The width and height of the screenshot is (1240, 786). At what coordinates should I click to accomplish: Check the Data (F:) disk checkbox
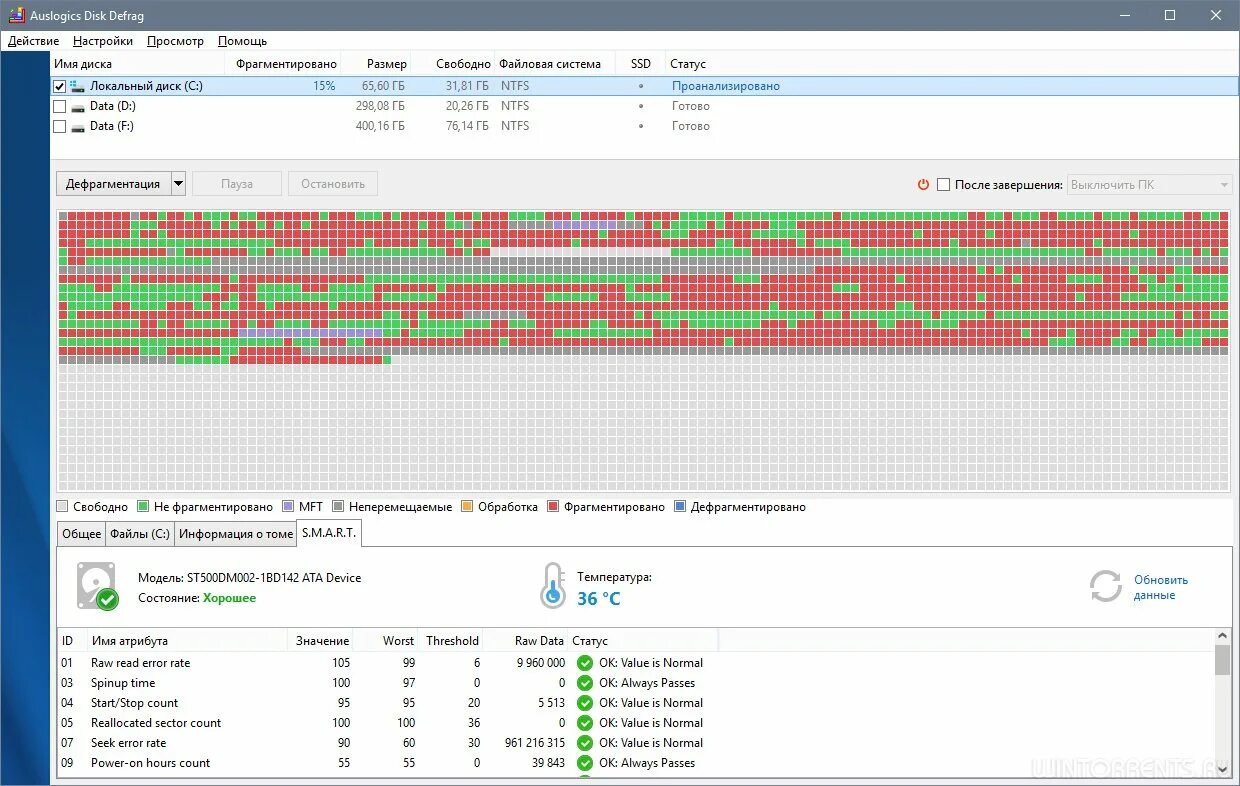(59, 126)
